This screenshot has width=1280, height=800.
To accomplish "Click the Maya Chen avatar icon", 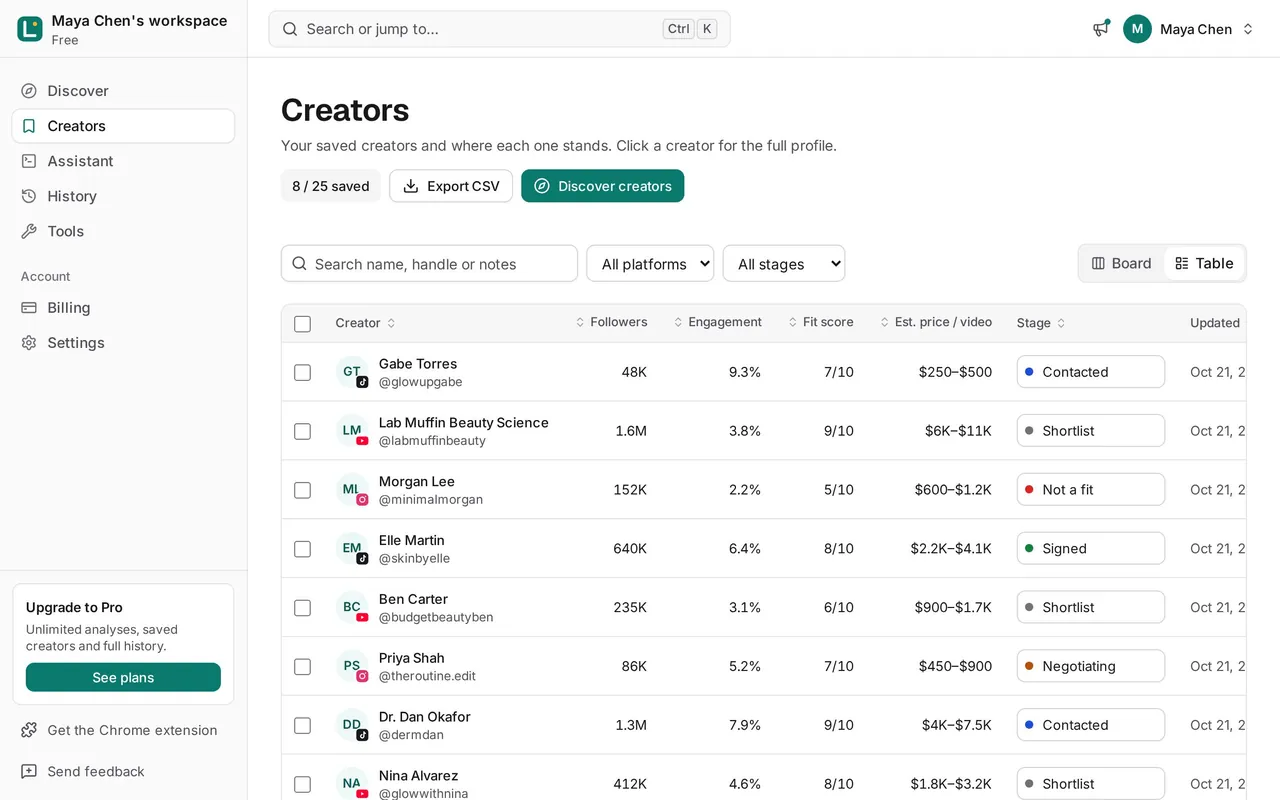I will tap(1137, 29).
